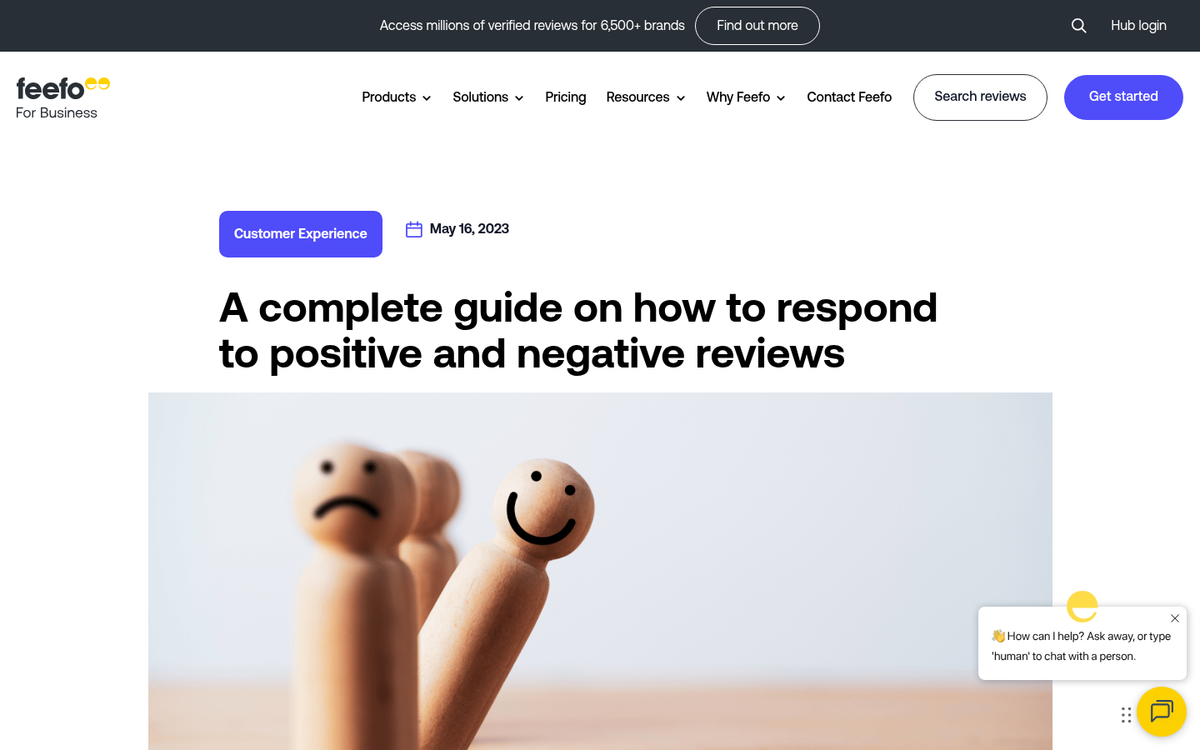Open the live chat bubble icon
Screen dimensions: 1200x750
coord(1161,712)
